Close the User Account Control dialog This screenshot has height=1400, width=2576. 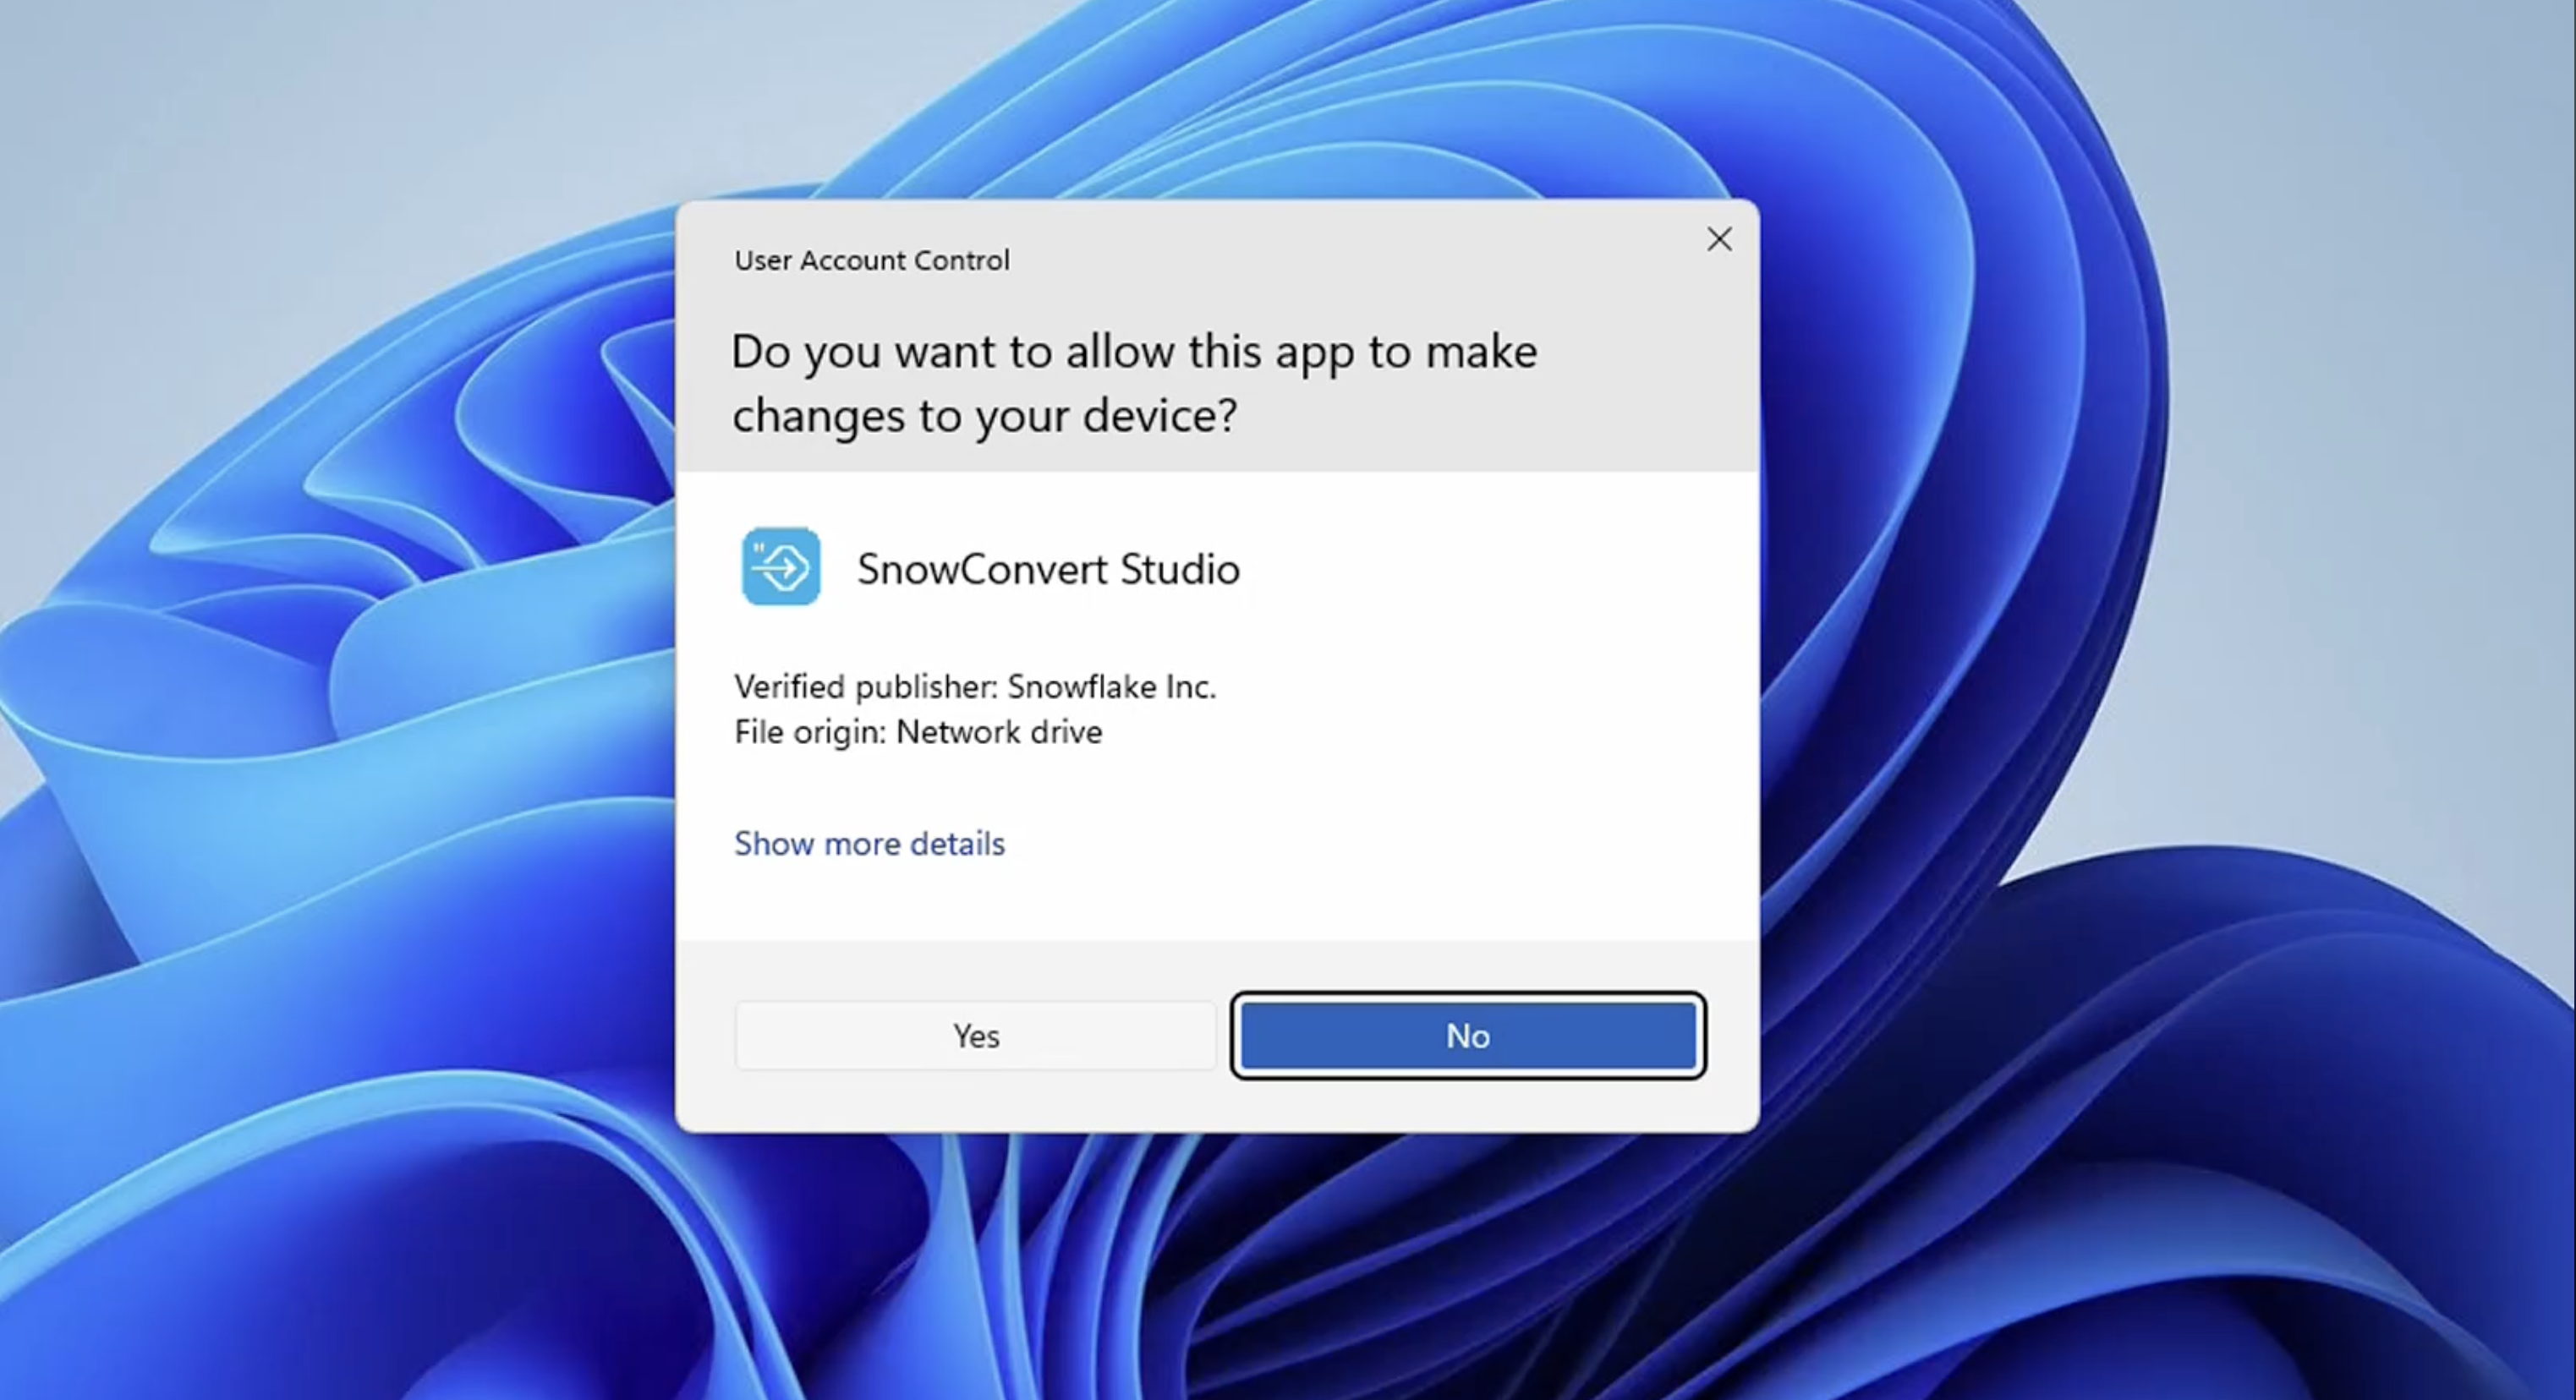[x=1719, y=239]
